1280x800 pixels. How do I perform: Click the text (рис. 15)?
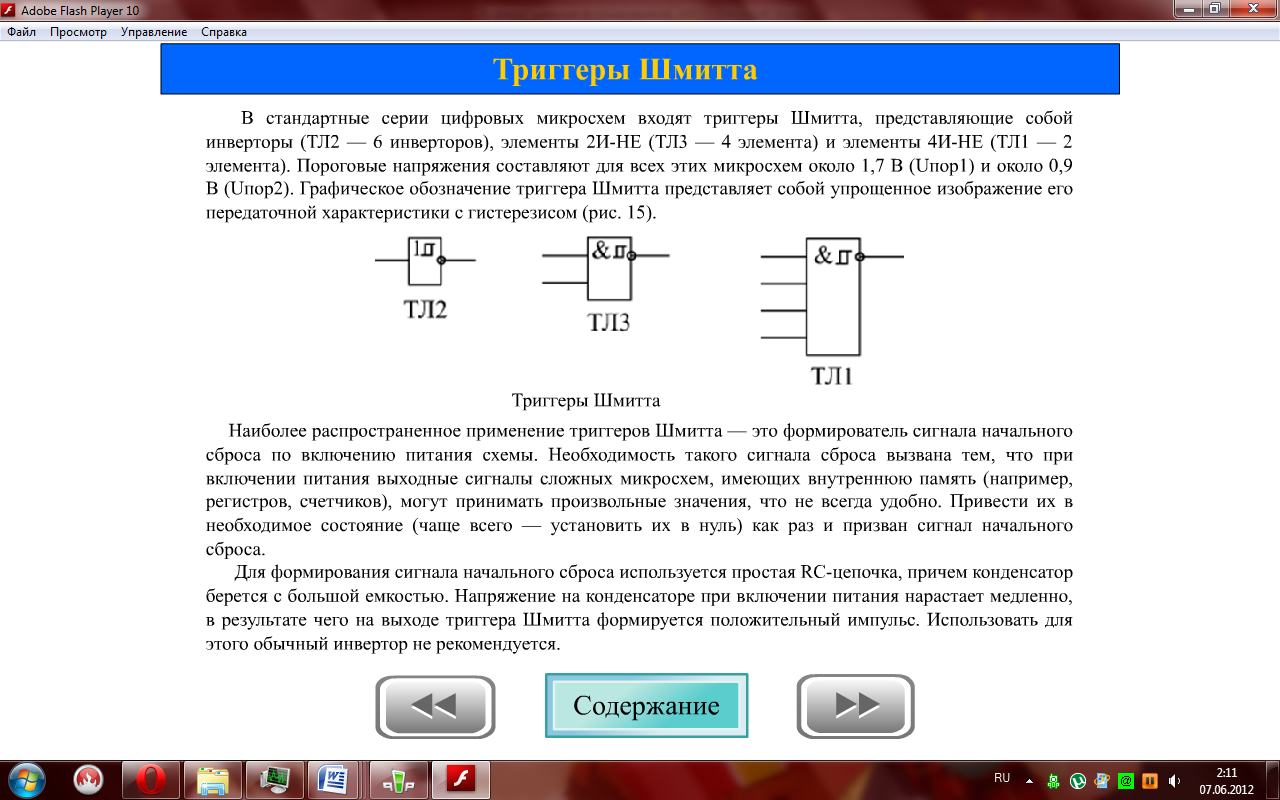619,213
